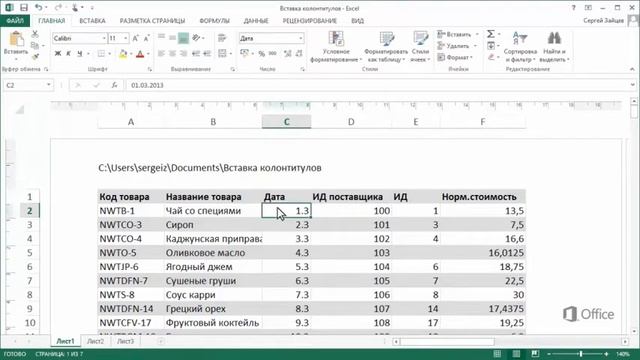640x360 pixels.
Task: Click the Undo arrow icon
Action: [x=38, y=7]
